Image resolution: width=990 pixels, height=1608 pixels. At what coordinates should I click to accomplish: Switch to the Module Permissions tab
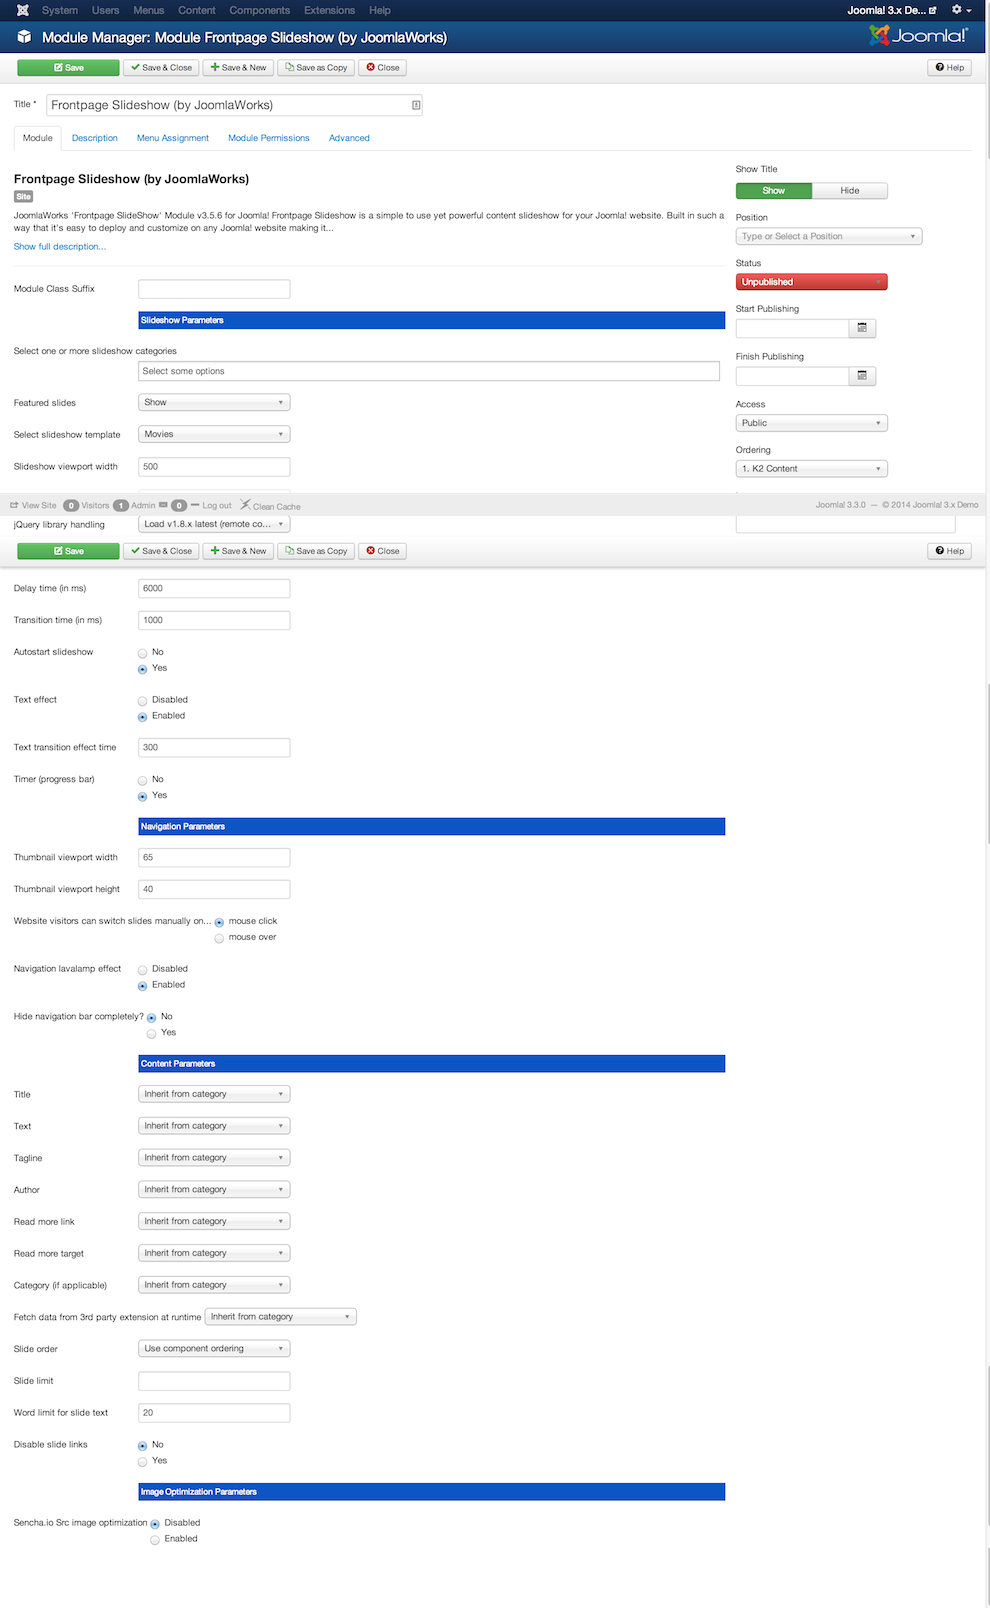coord(269,138)
